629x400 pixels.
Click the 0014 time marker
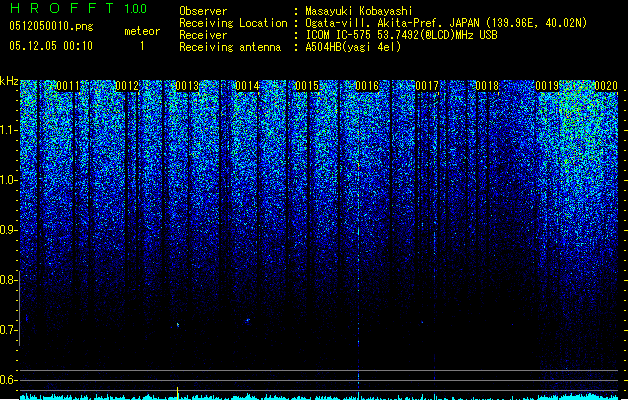247,86
